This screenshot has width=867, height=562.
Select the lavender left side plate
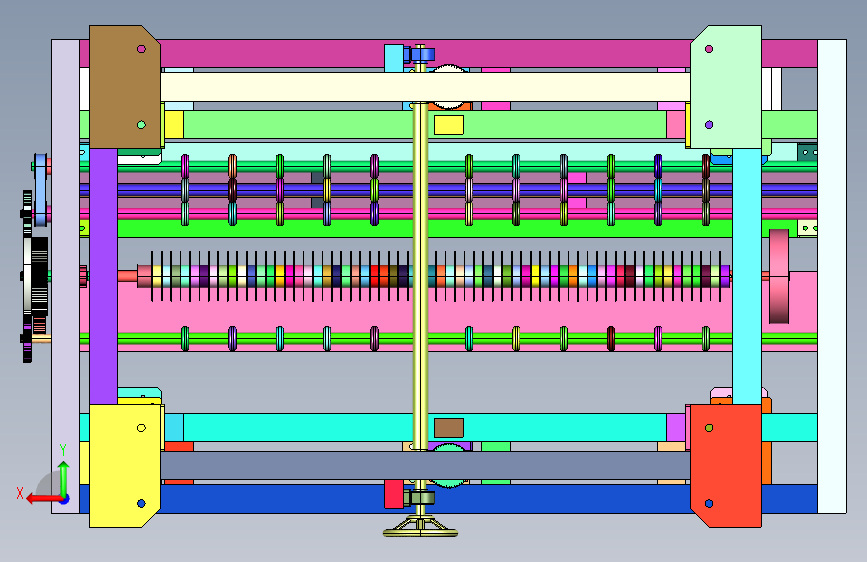tap(65, 277)
